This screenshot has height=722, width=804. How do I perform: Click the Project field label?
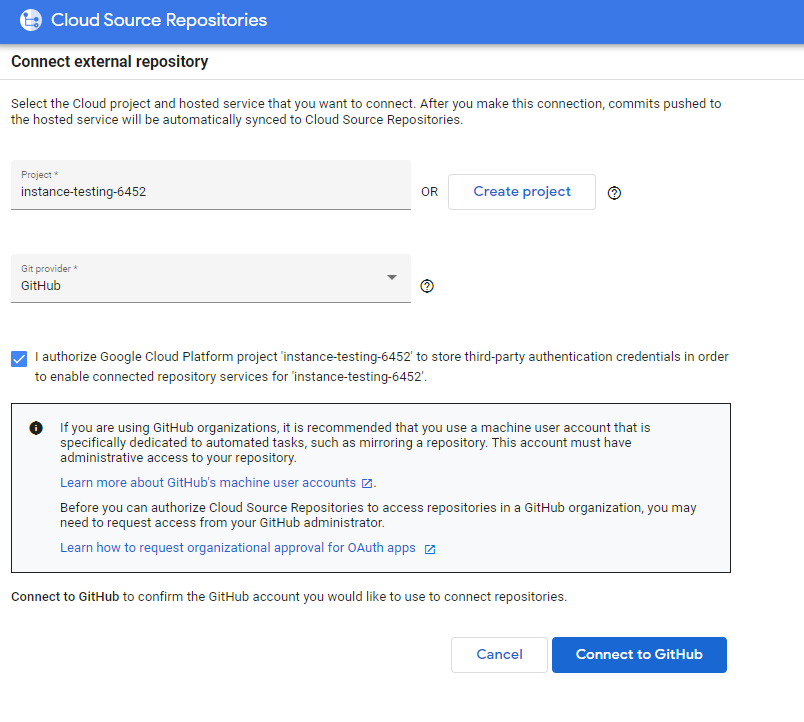click(x=39, y=174)
